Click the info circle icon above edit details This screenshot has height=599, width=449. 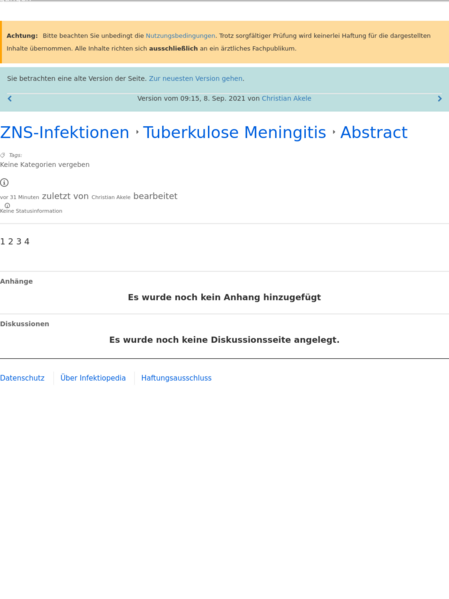point(4,183)
